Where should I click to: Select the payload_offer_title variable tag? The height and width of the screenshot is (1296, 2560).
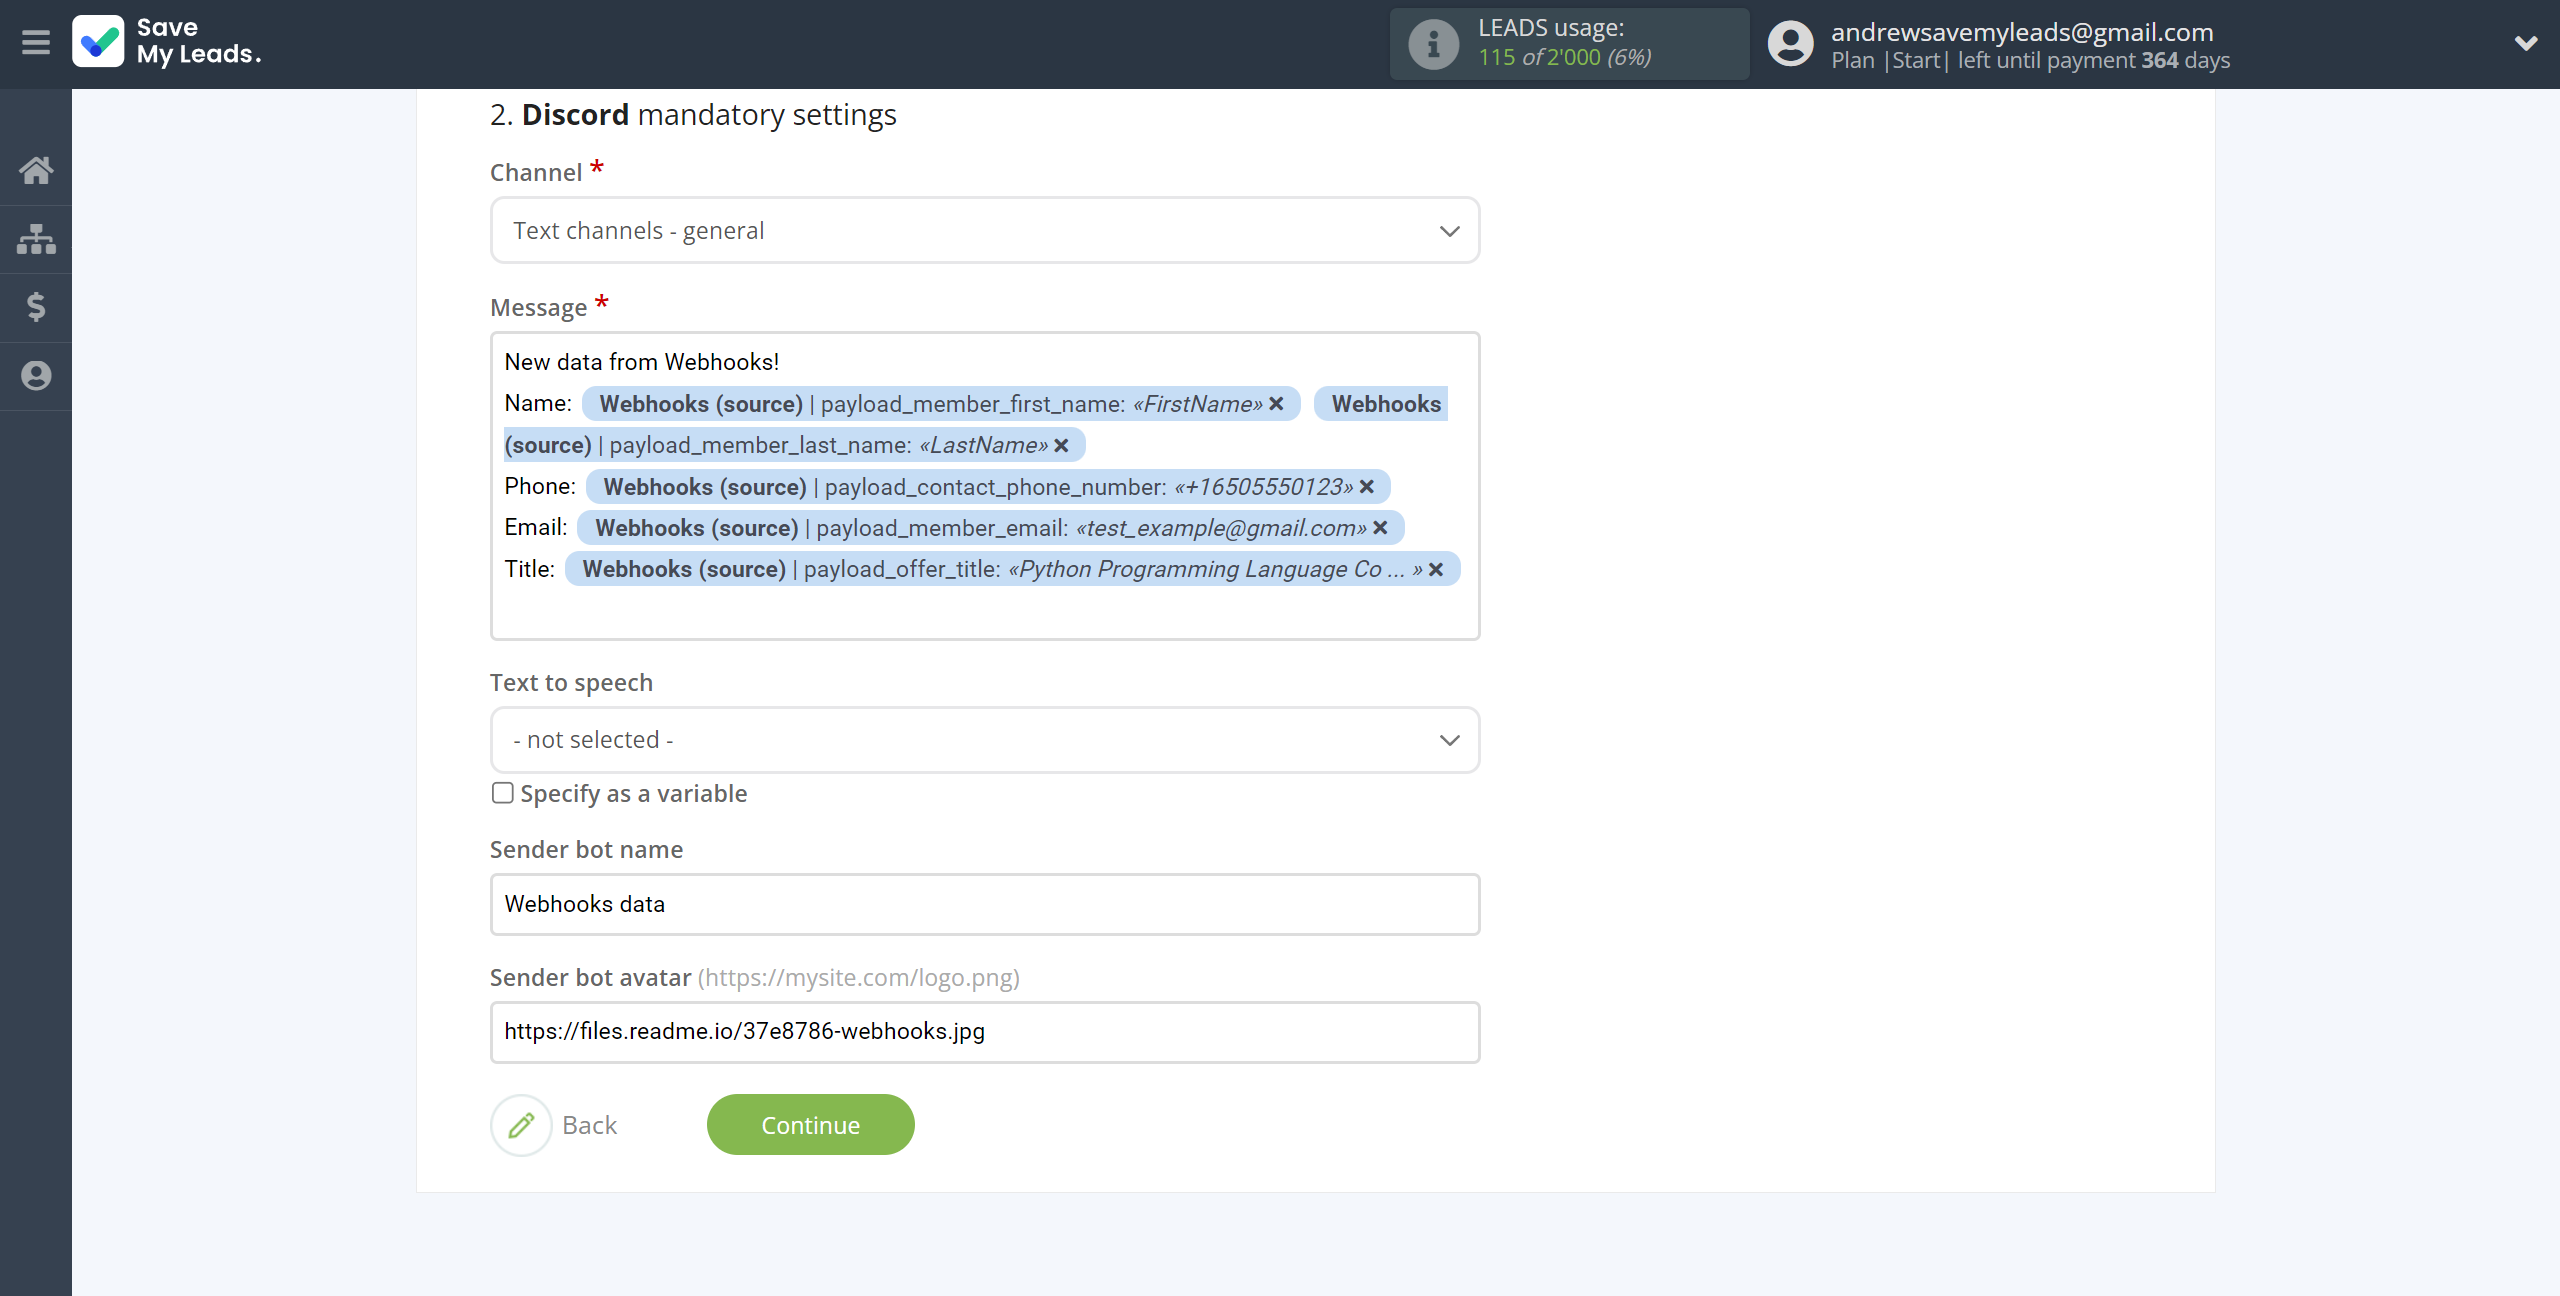tap(1012, 569)
